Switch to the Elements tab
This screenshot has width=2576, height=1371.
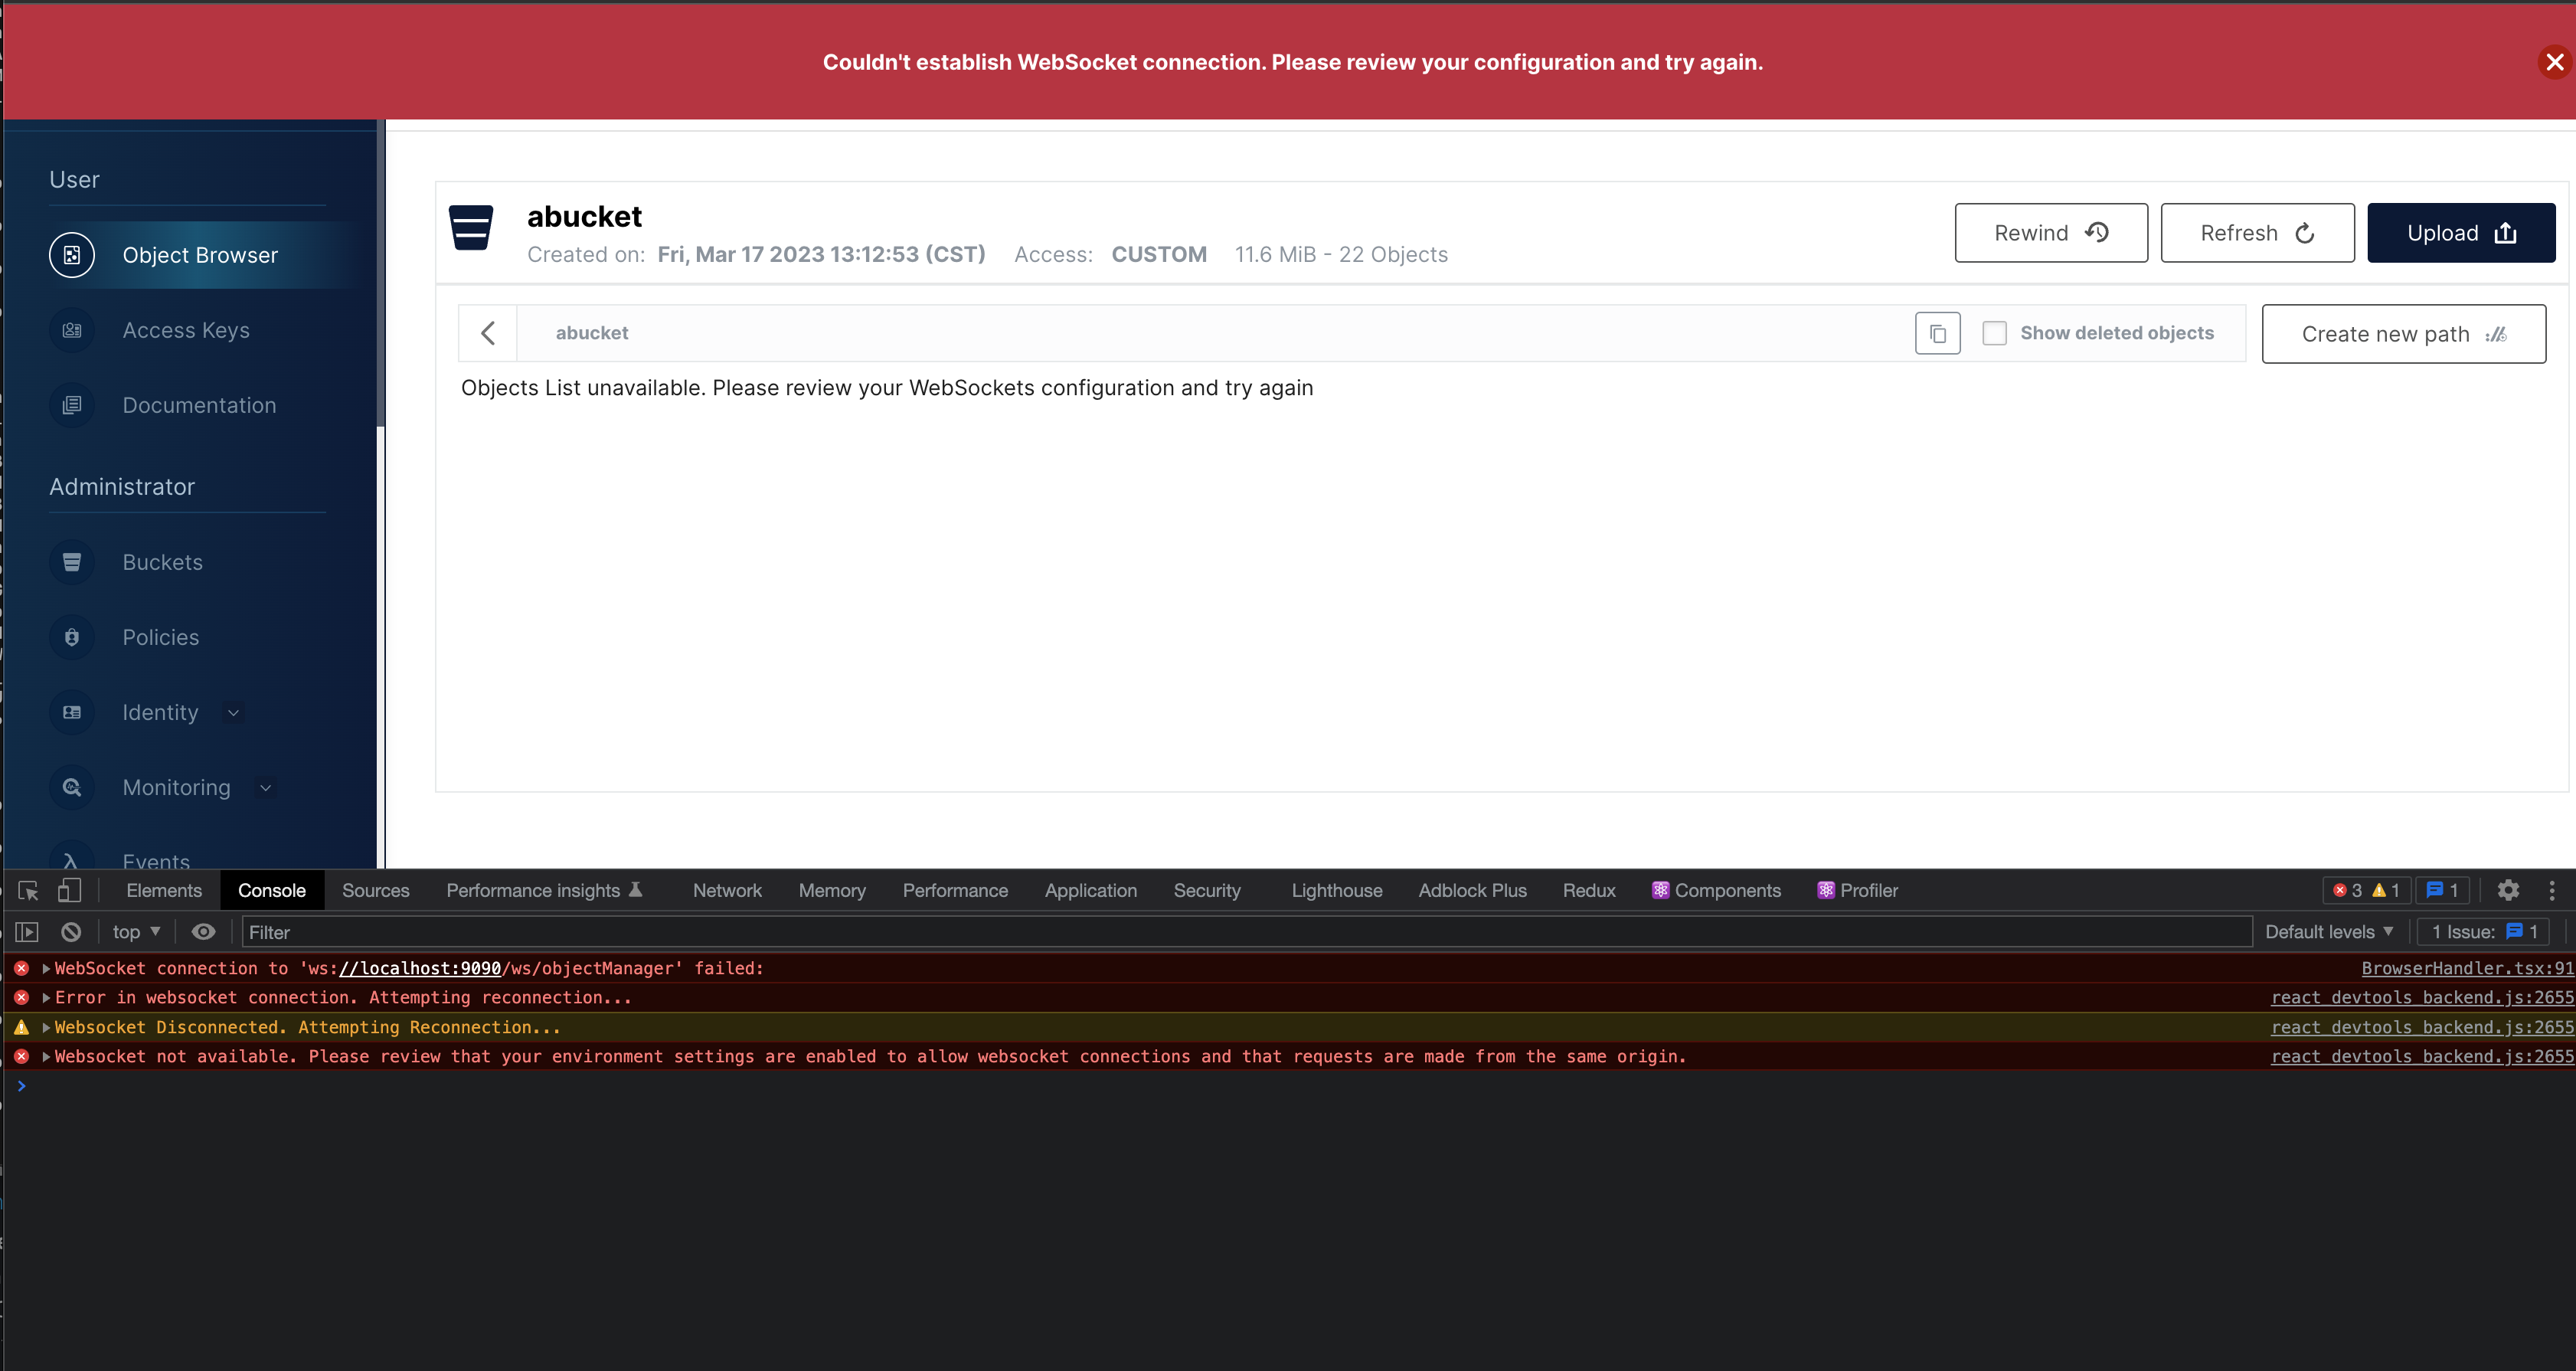point(164,890)
